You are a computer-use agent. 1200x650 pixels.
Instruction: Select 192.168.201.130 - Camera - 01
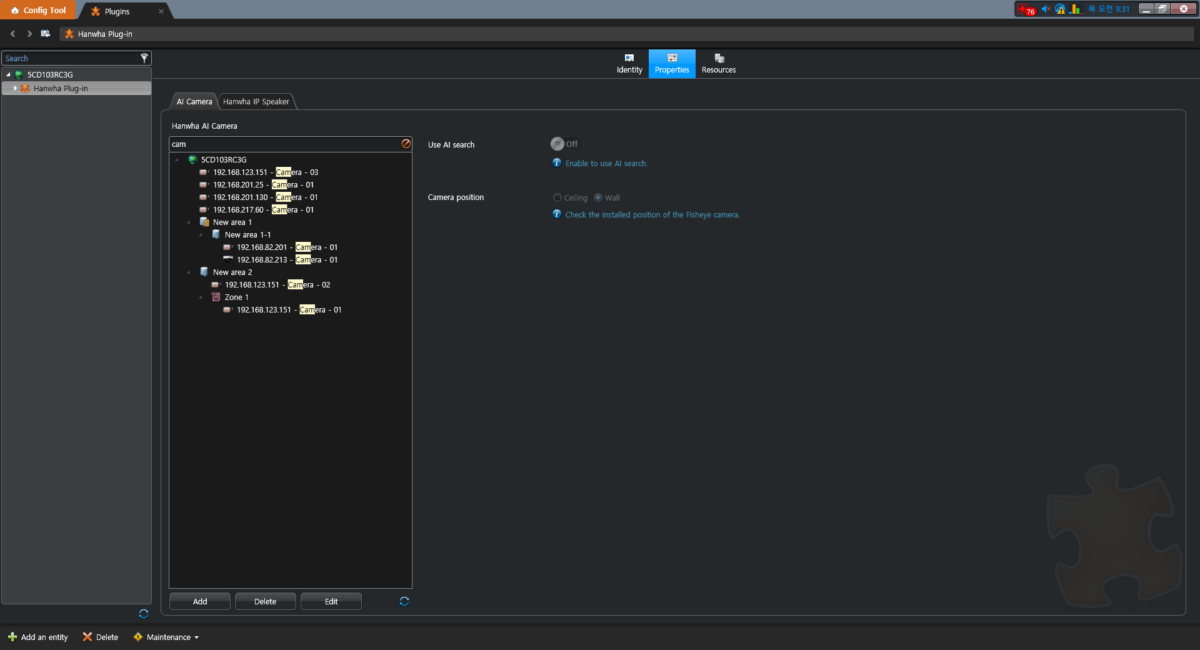(264, 197)
